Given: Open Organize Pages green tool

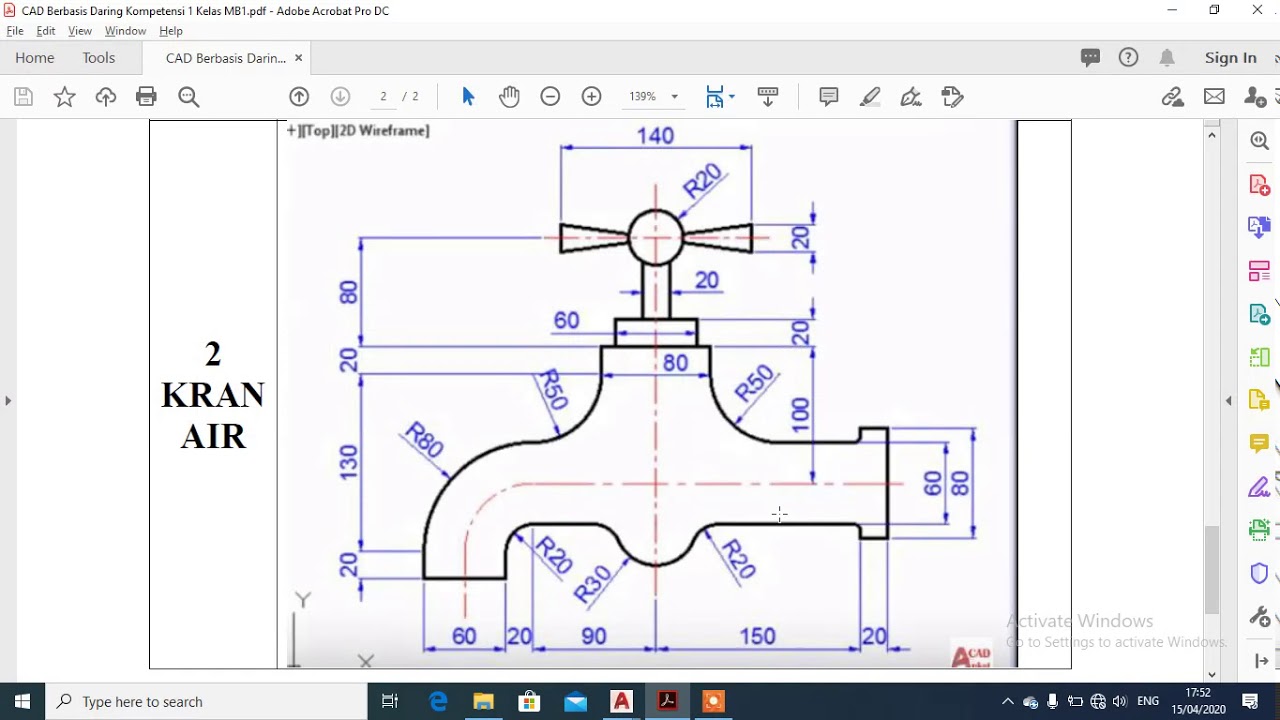Looking at the screenshot, I should pos(1259,357).
